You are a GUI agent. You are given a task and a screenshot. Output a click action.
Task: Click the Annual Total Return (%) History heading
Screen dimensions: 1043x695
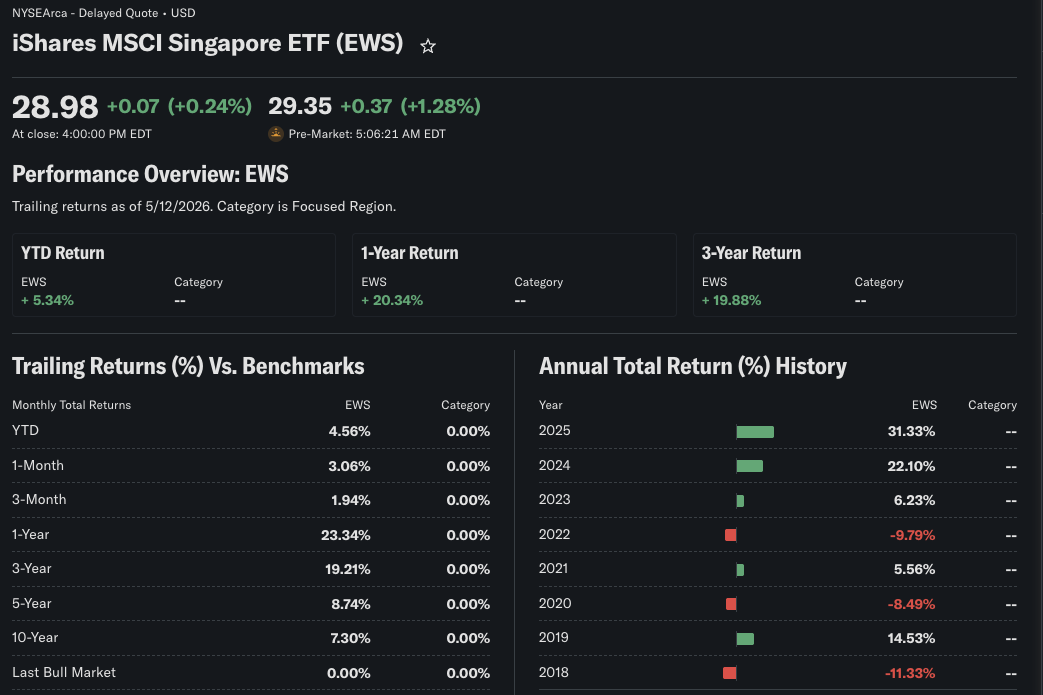(692, 366)
